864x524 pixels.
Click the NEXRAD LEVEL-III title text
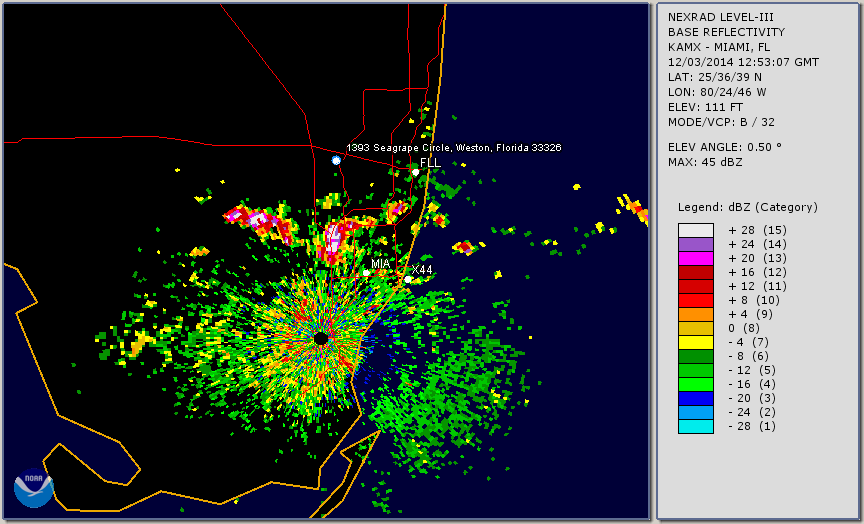click(x=722, y=17)
